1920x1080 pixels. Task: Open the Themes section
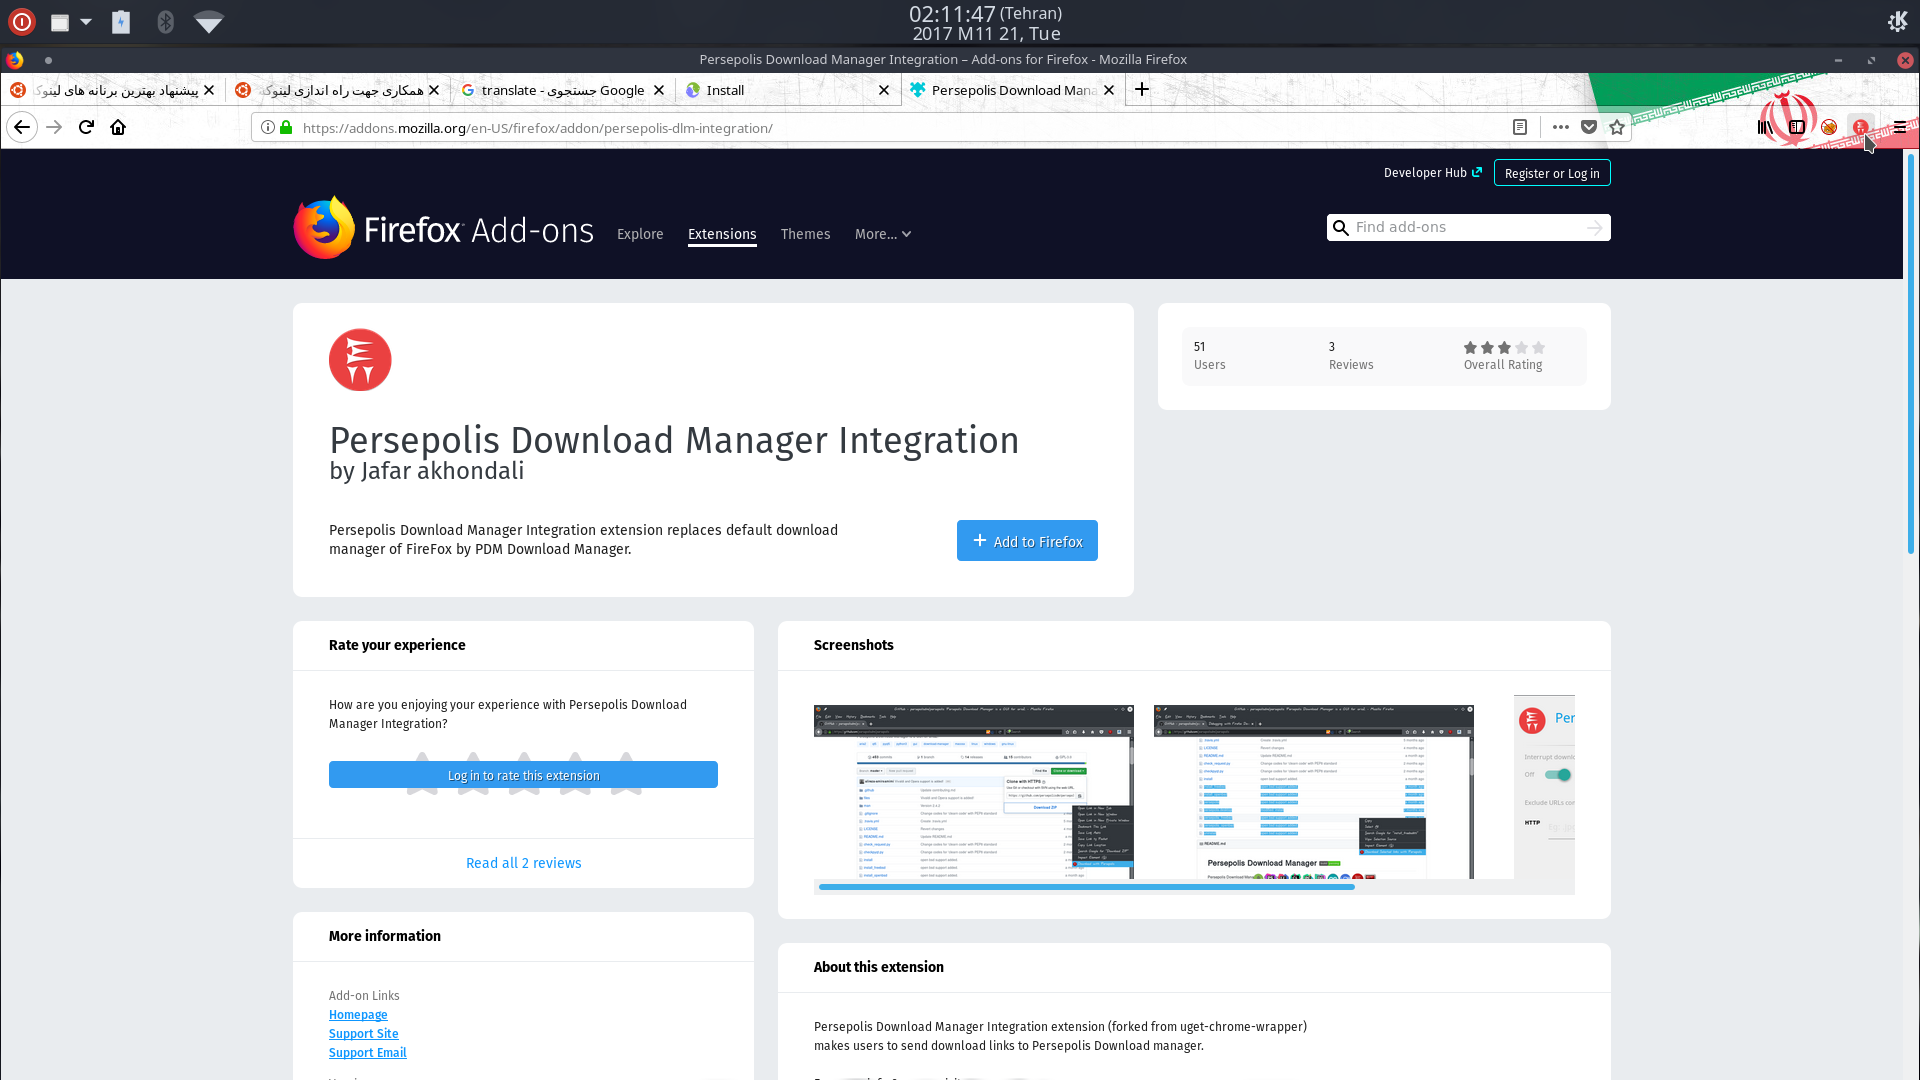tap(805, 234)
